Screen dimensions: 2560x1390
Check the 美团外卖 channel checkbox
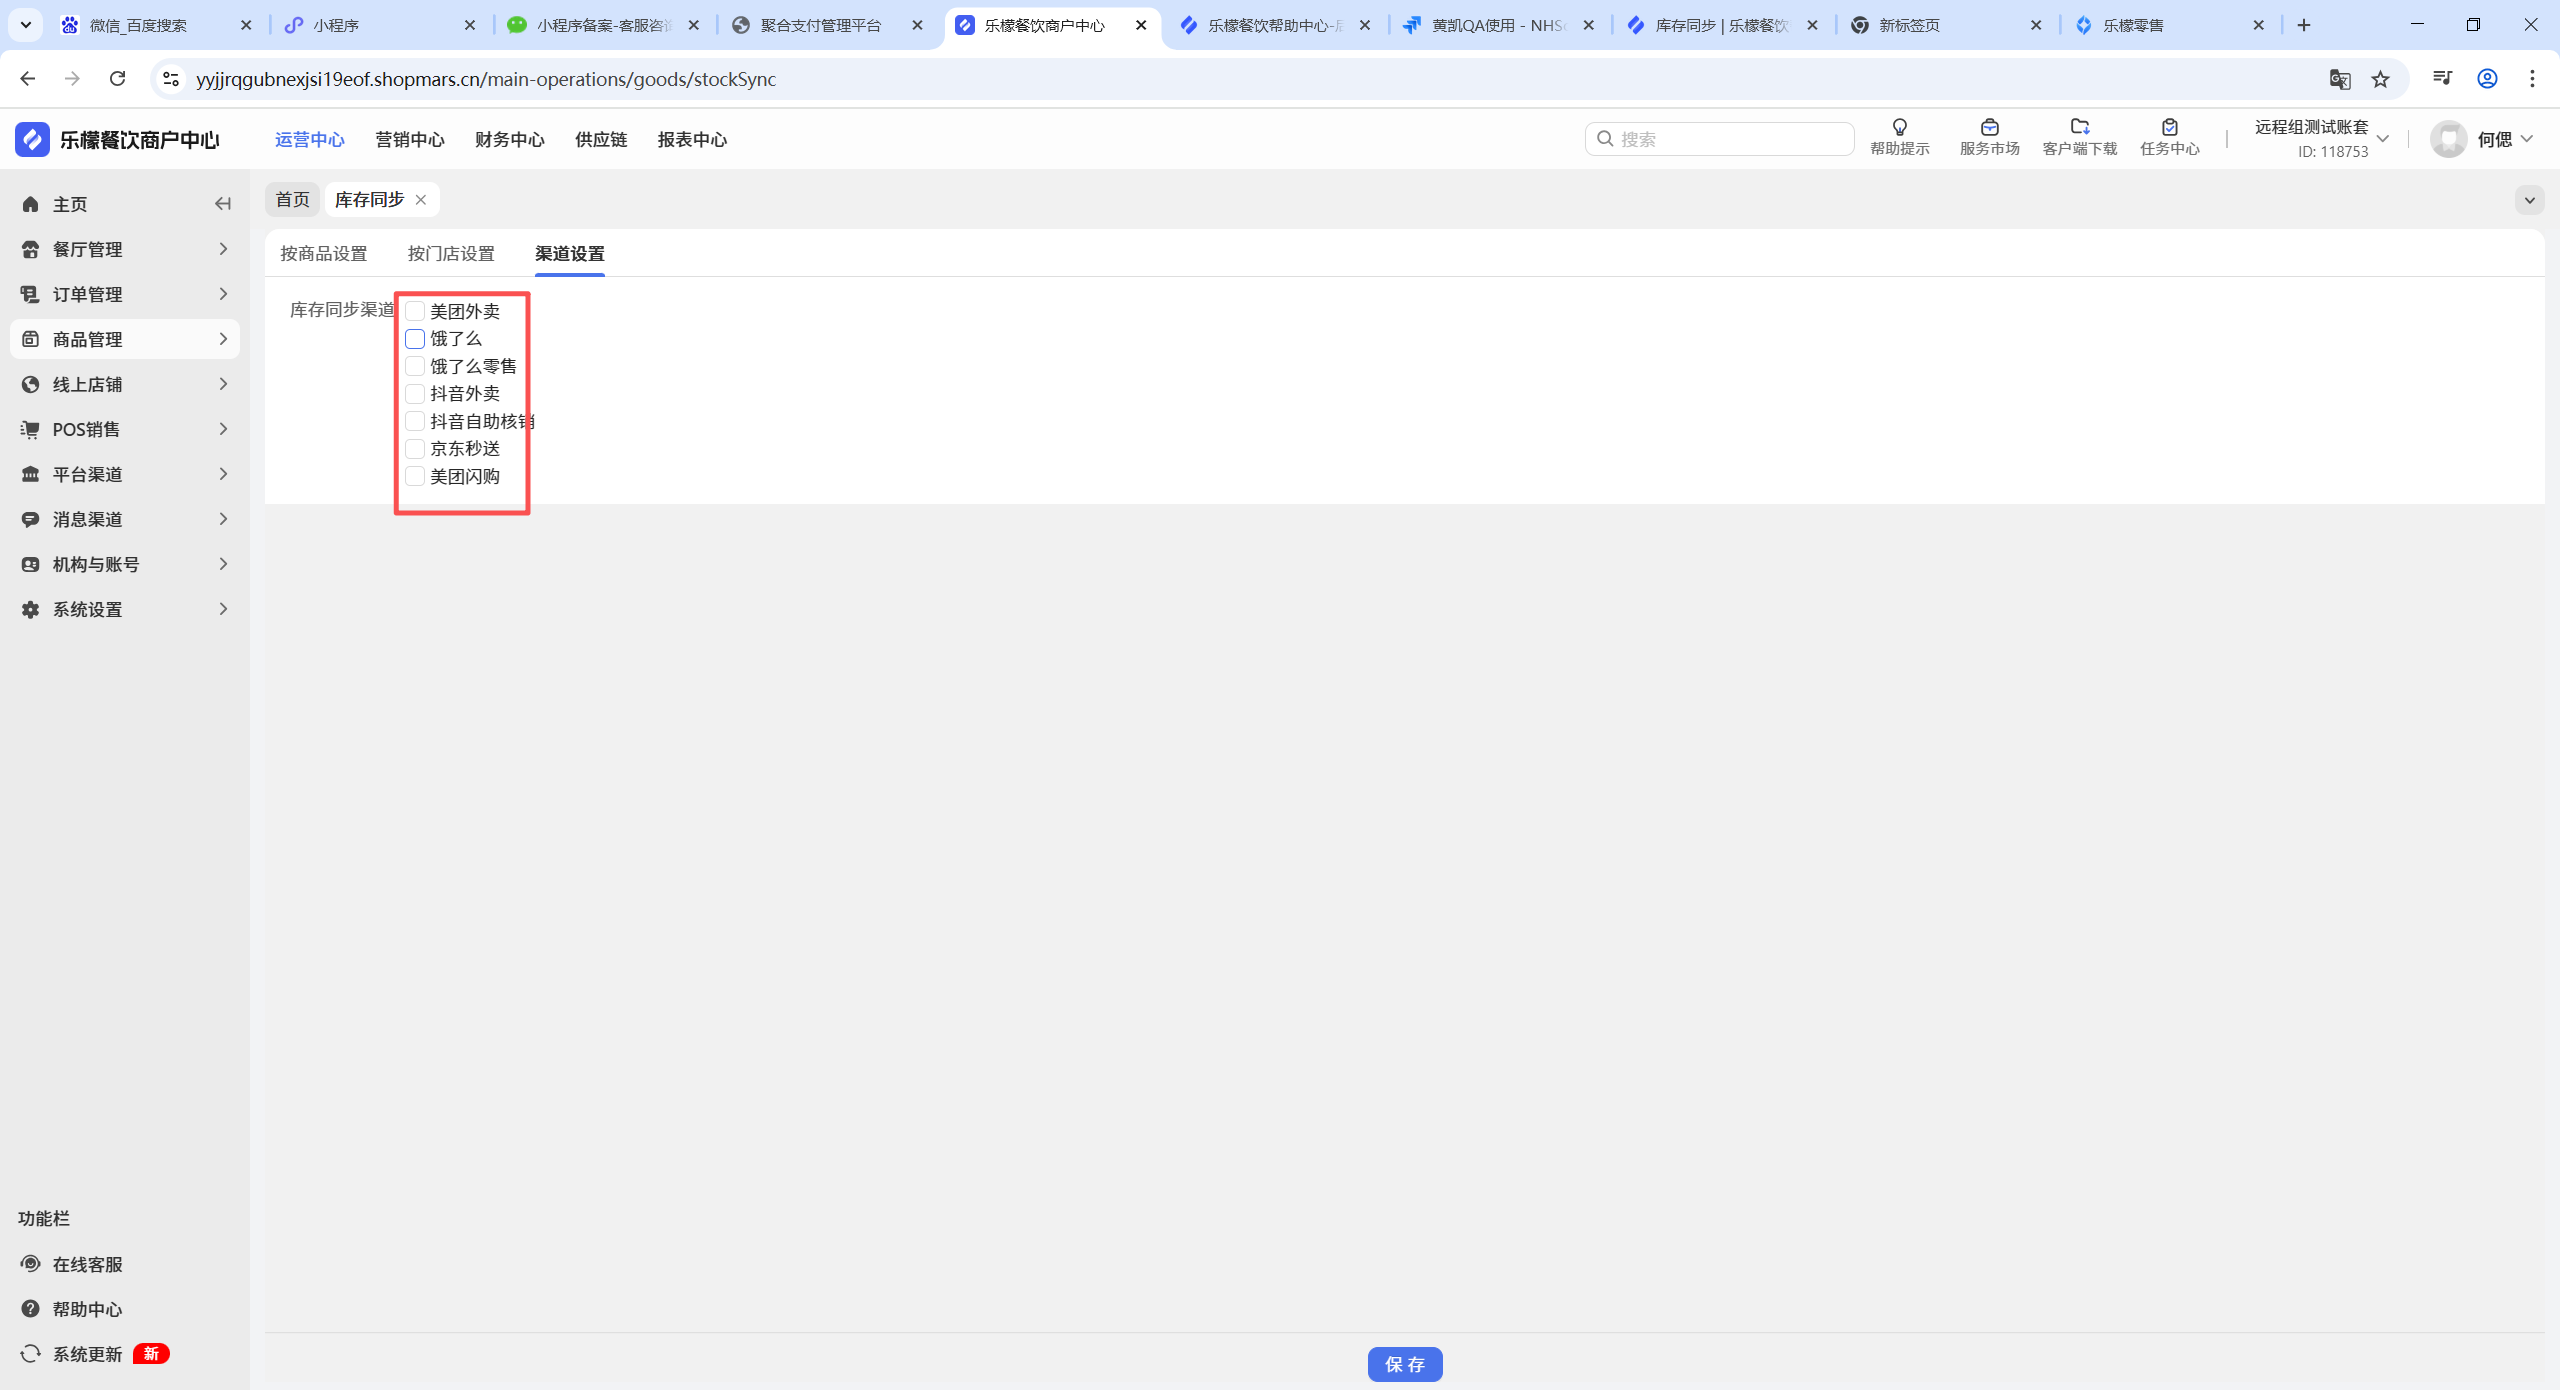pos(415,311)
